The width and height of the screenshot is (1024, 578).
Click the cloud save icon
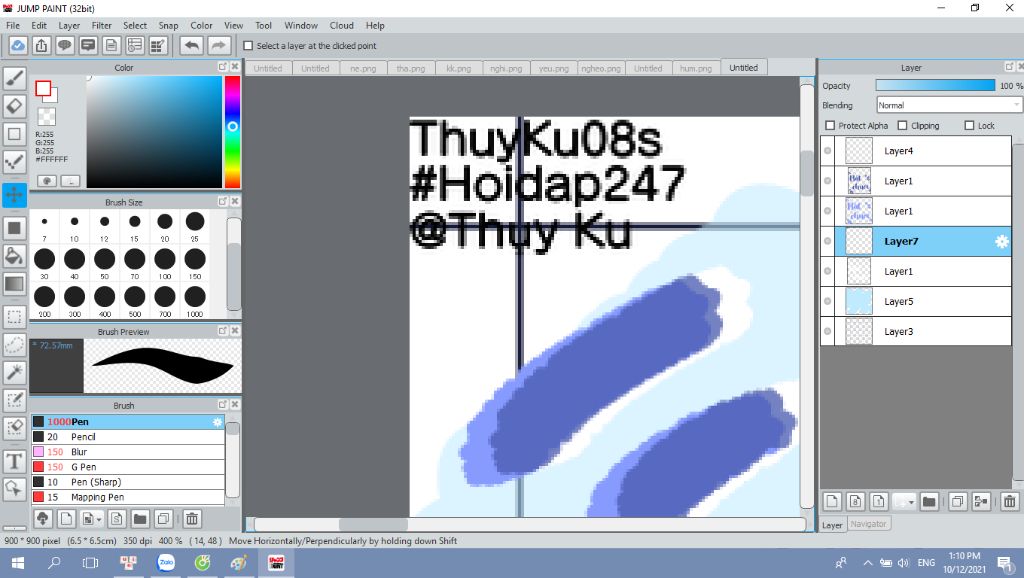click(x=18, y=46)
